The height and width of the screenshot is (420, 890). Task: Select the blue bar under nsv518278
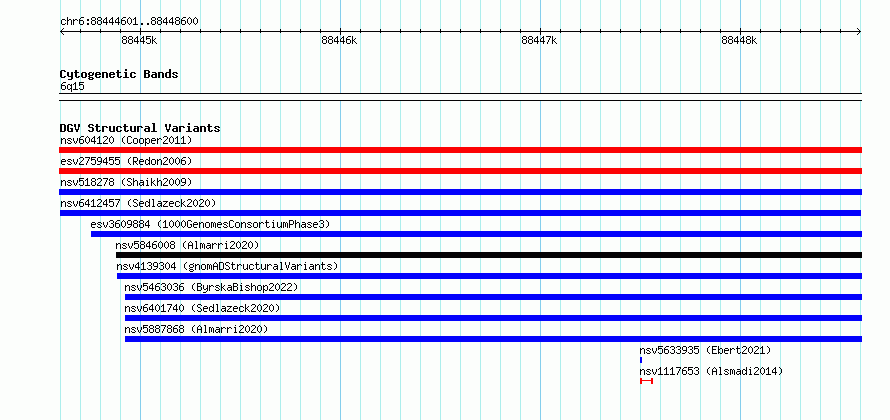[460, 192]
